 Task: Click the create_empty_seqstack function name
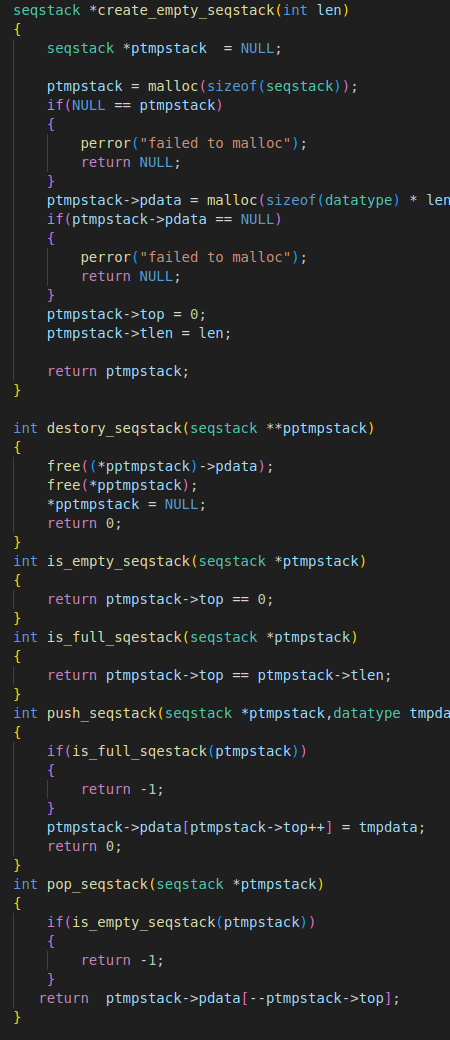click(x=187, y=11)
